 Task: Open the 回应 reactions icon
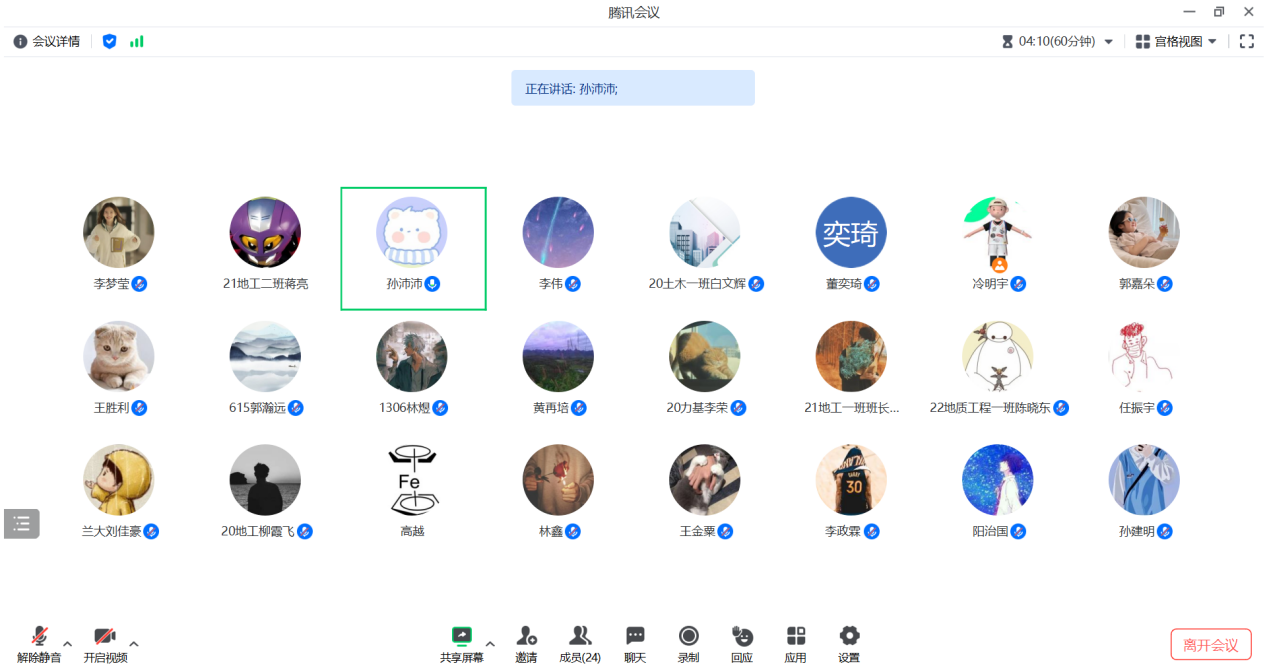click(x=742, y=636)
